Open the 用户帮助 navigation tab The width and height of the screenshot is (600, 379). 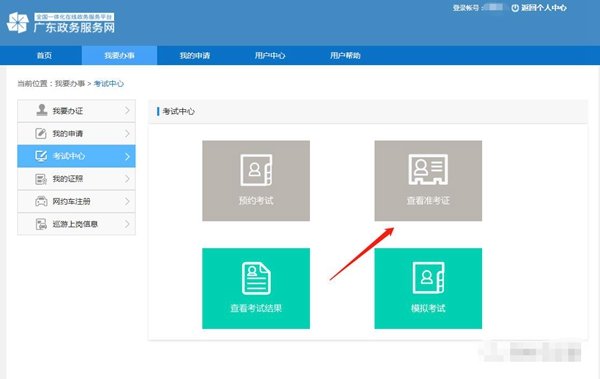pos(345,56)
